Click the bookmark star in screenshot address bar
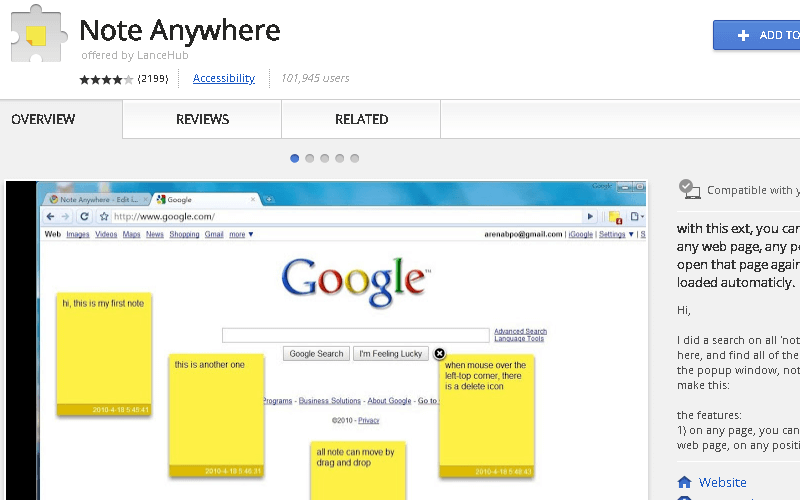Viewport: 800px width, 500px height. click(104, 216)
